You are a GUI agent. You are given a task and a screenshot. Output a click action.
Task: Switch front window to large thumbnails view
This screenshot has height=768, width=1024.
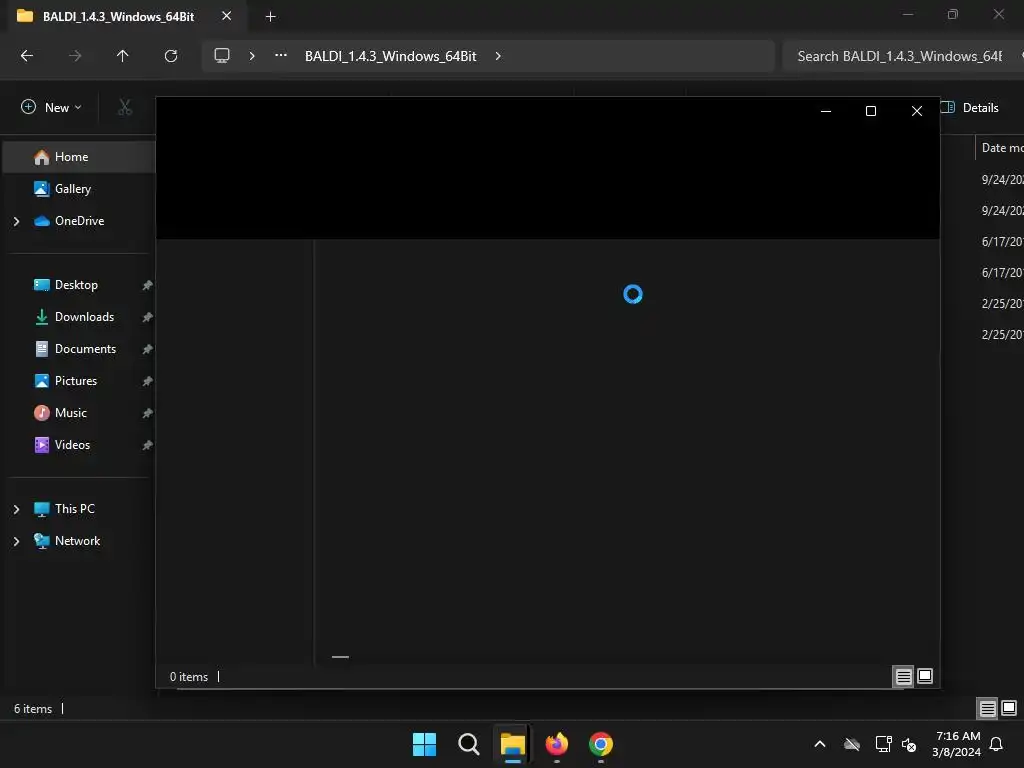pos(925,677)
